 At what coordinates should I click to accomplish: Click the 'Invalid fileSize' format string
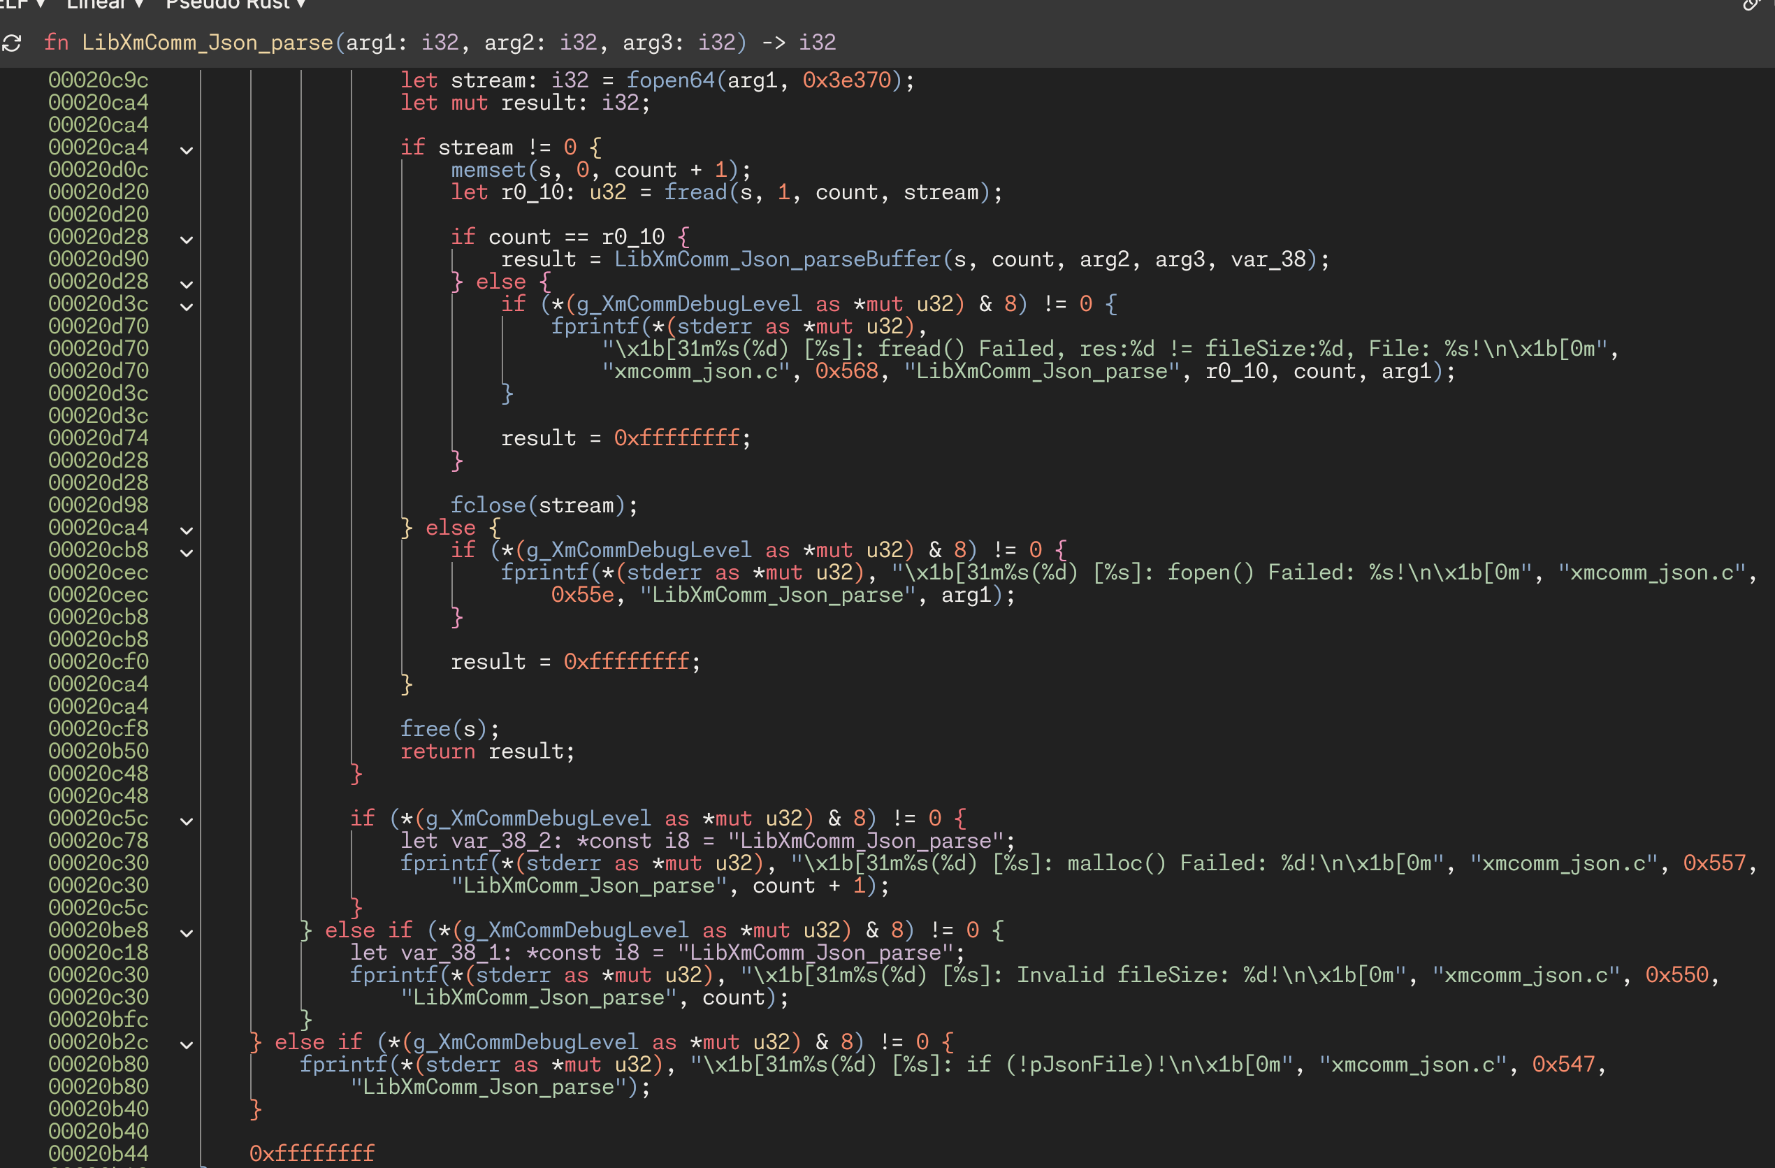[1072, 975]
